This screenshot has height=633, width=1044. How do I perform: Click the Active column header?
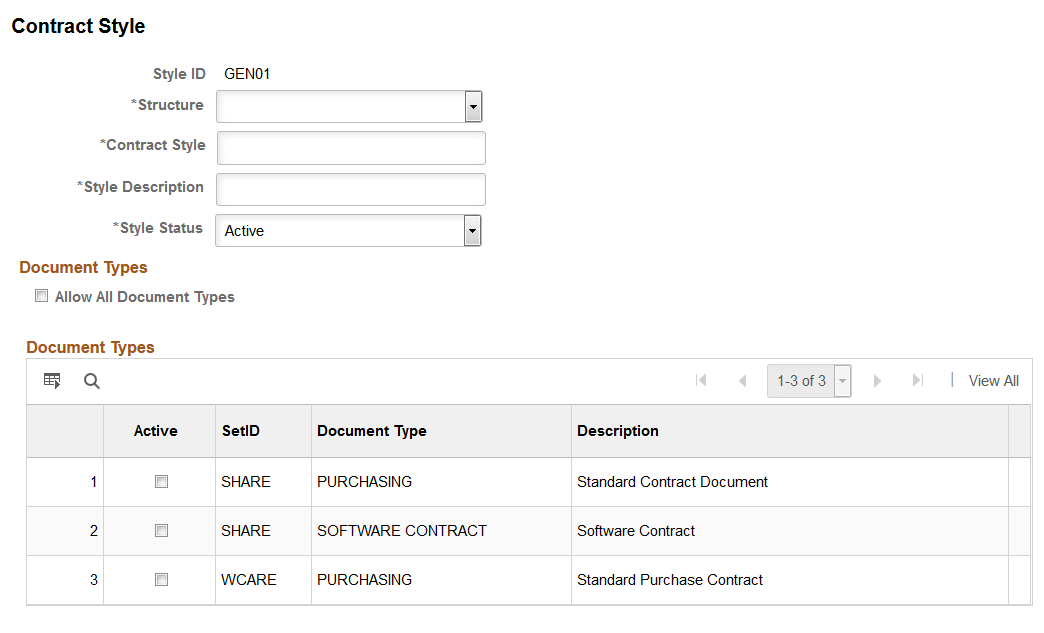pos(155,431)
